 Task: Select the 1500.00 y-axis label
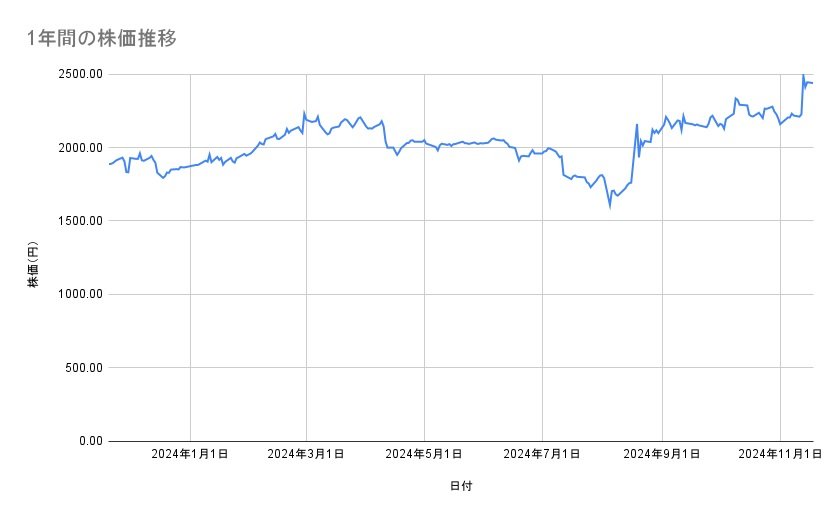click(77, 221)
